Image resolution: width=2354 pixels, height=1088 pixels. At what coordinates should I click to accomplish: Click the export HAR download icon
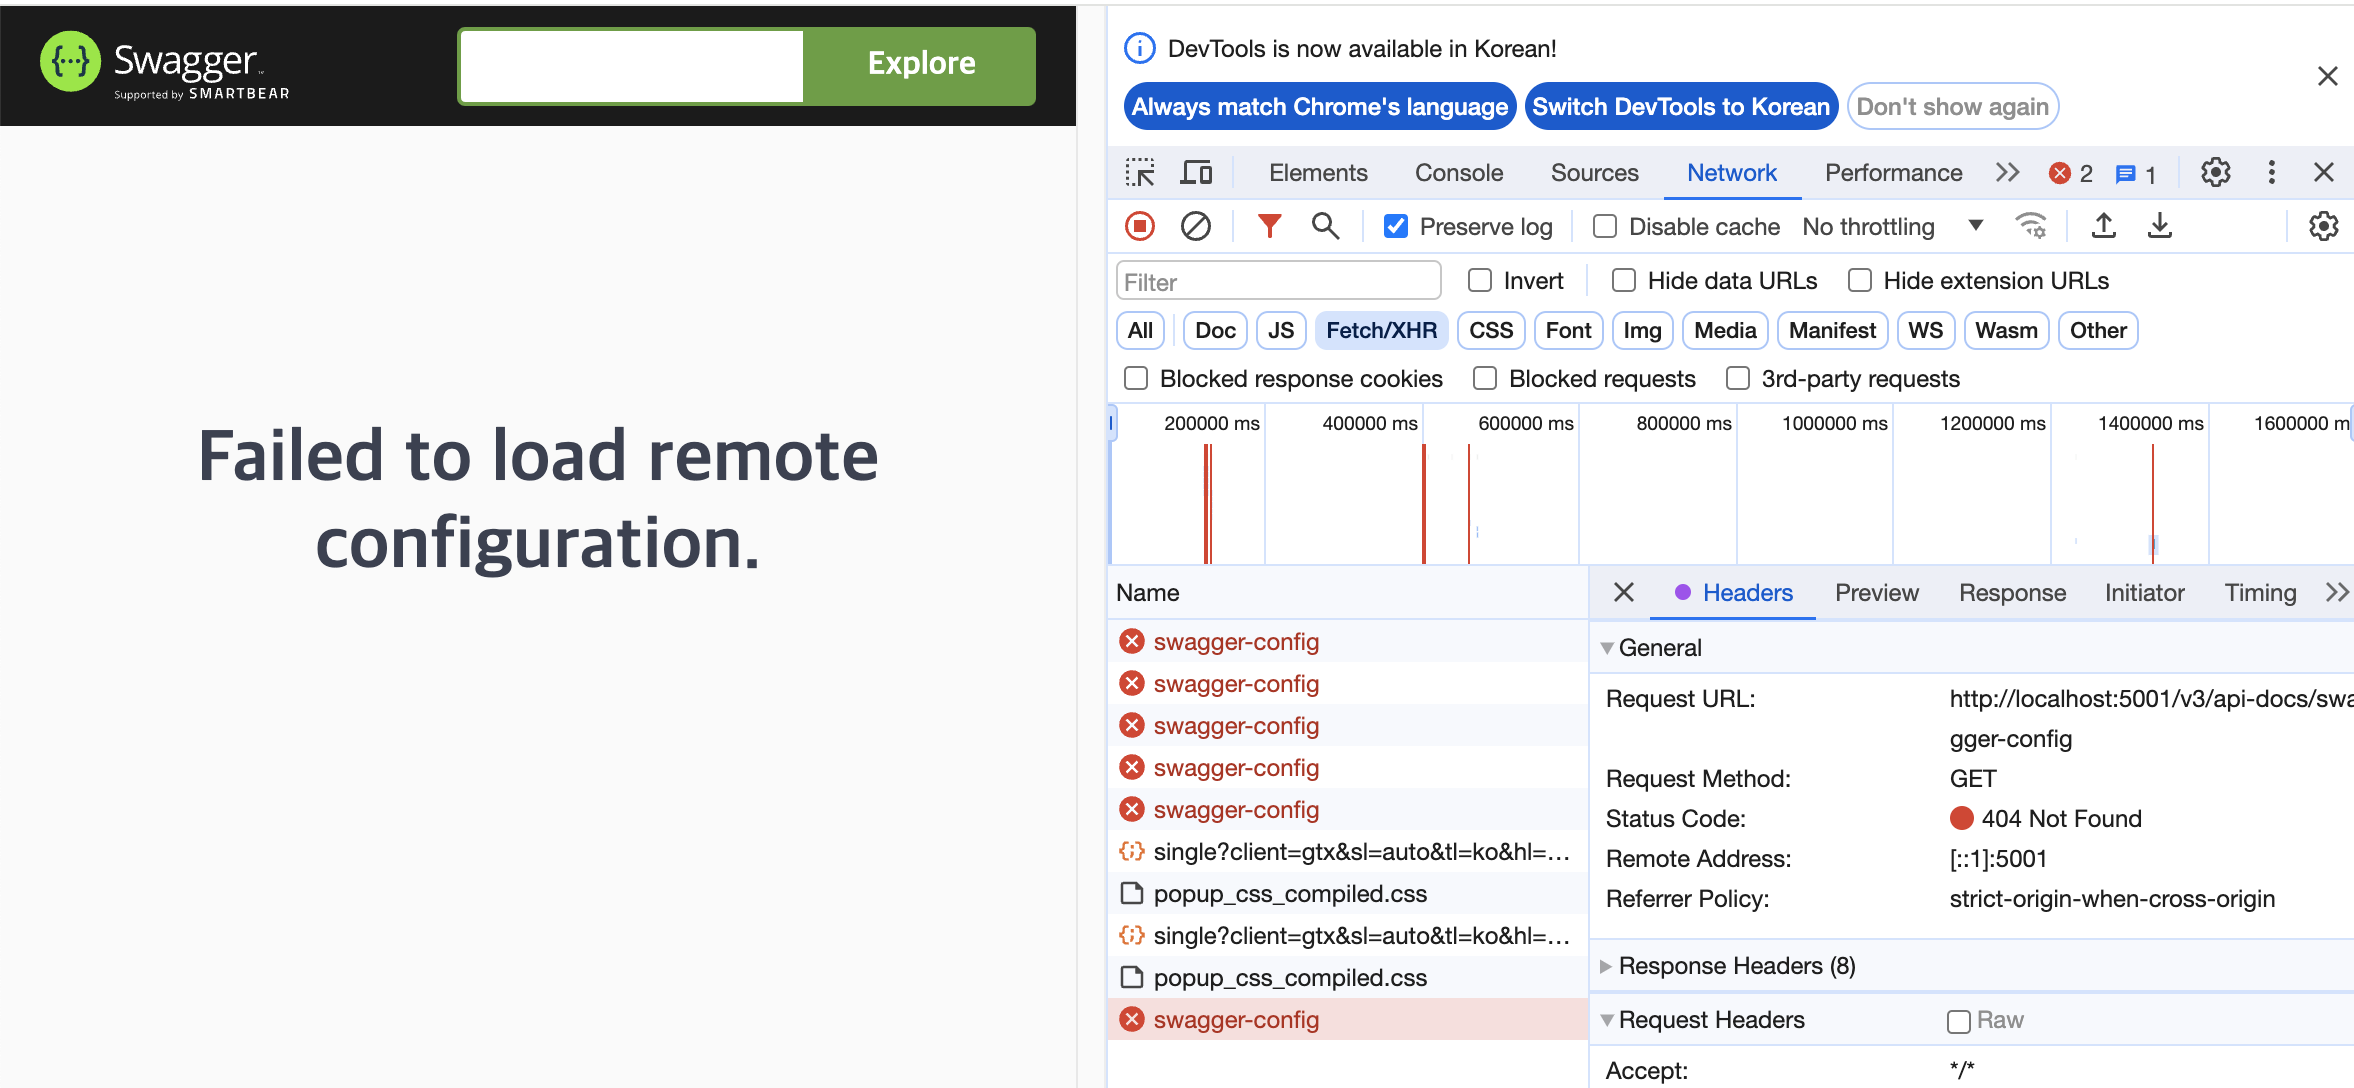click(2160, 226)
